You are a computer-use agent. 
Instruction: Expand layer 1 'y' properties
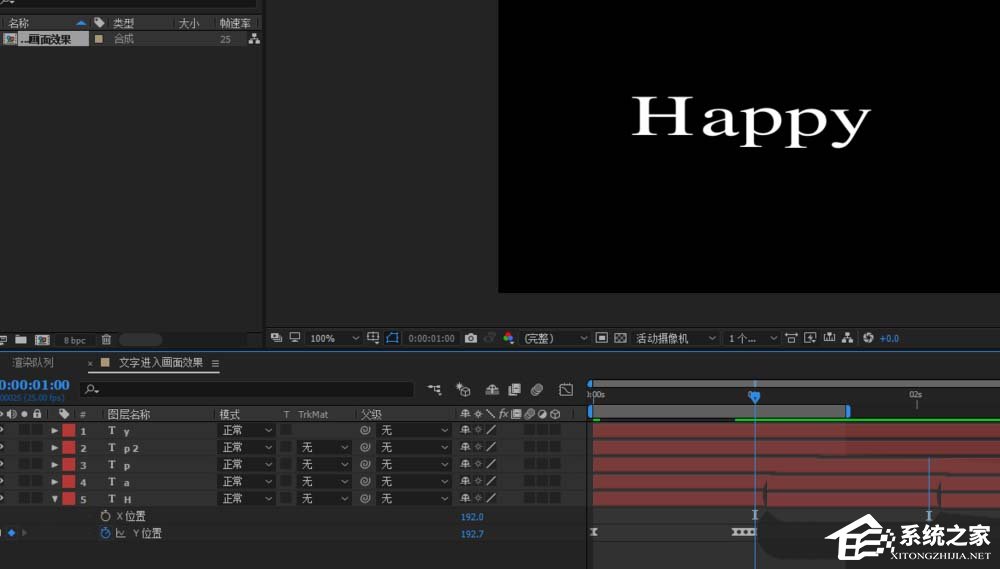coord(55,431)
